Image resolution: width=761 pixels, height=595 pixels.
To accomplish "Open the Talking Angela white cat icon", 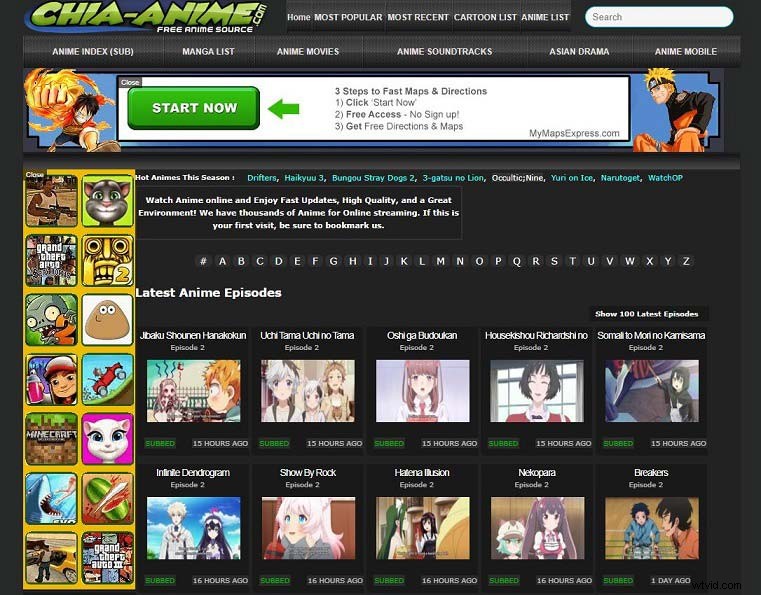I will (107, 439).
